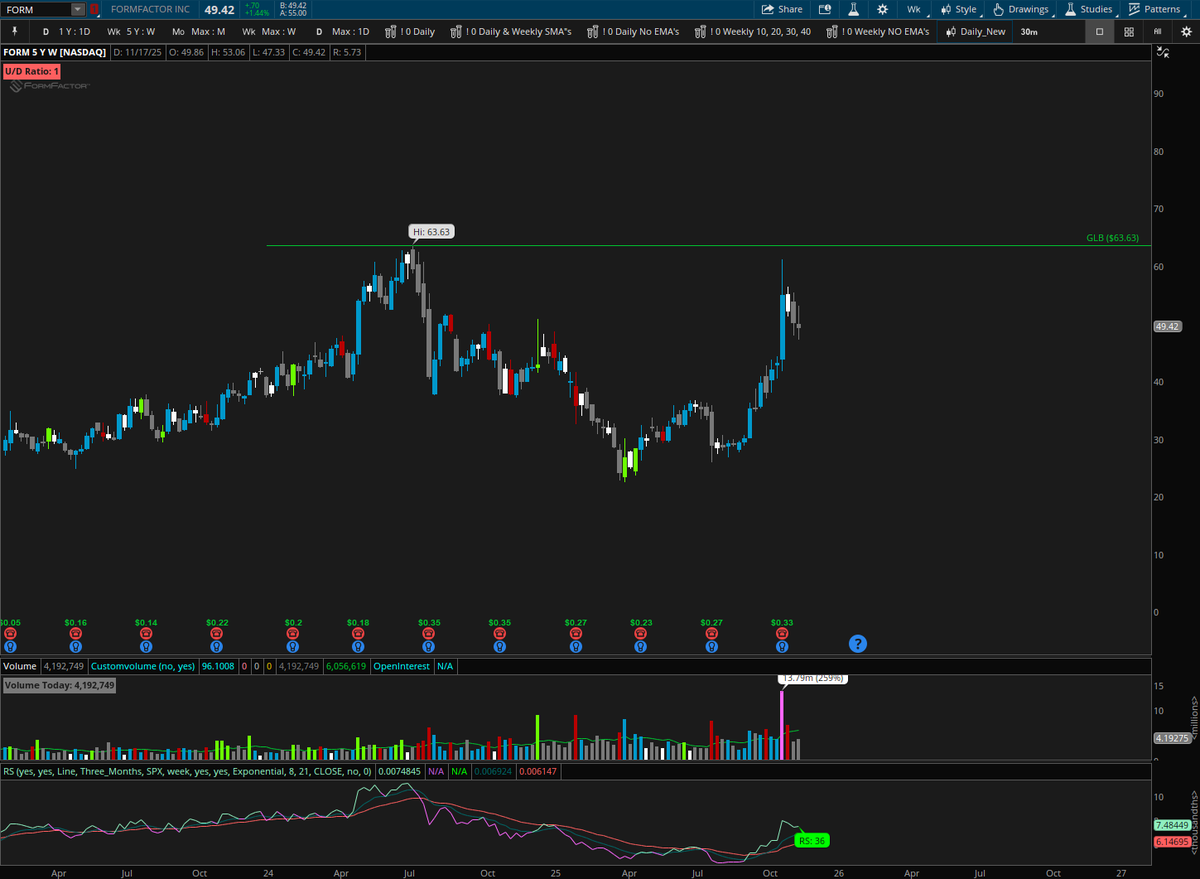Click the blue question mark icon on the chart

[x=857, y=643]
